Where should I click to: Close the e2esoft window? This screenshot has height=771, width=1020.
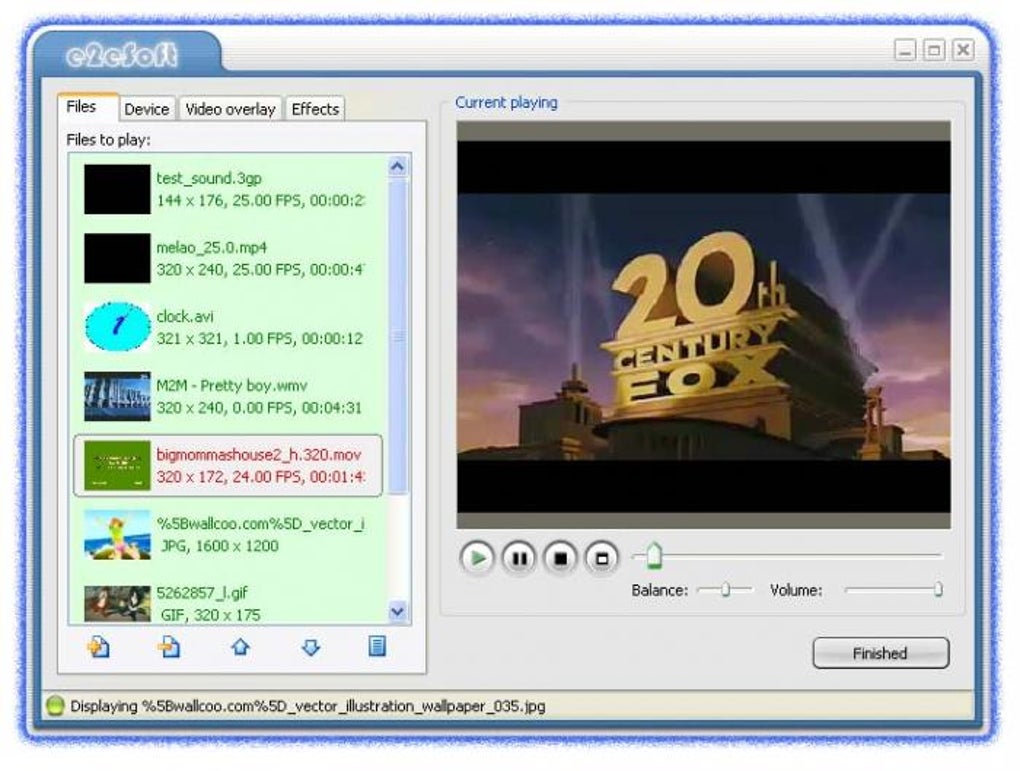coord(963,50)
